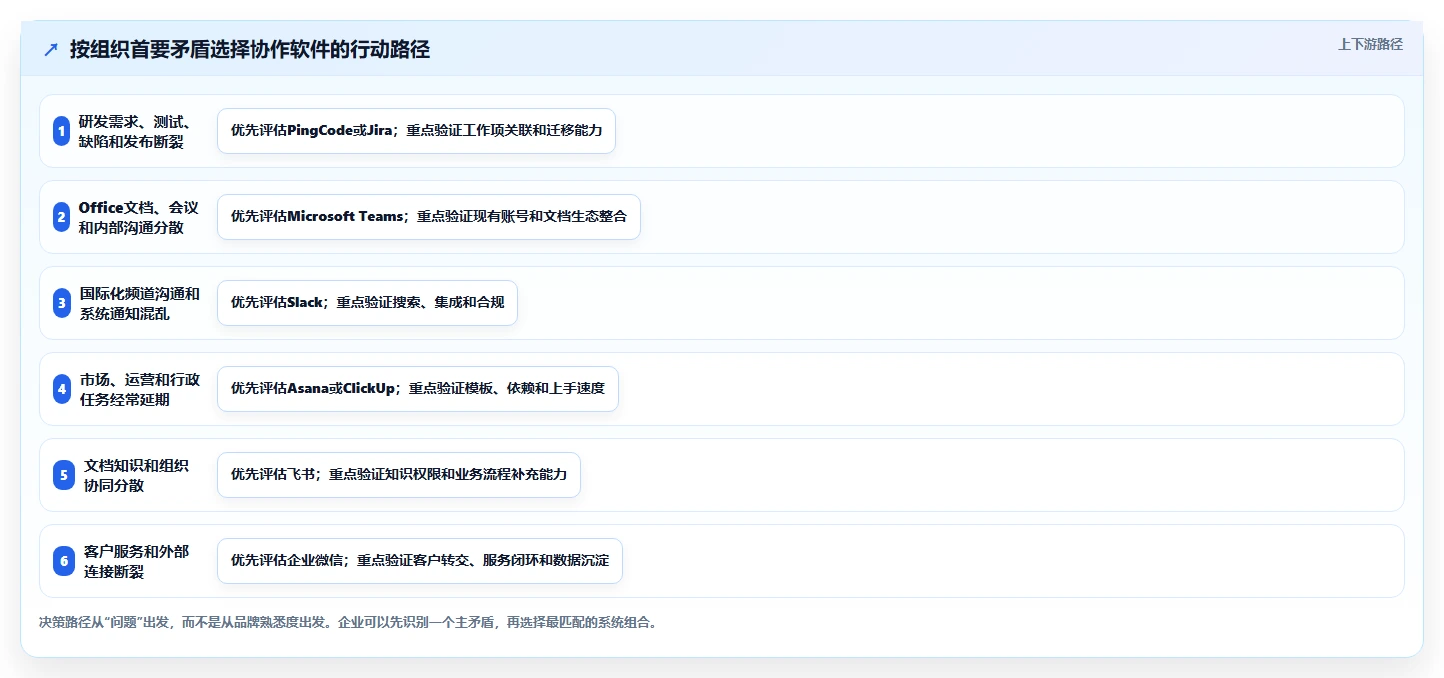Select the Office文档、会议和内部沟通分散 label
1444x678 pixels.
139,217
